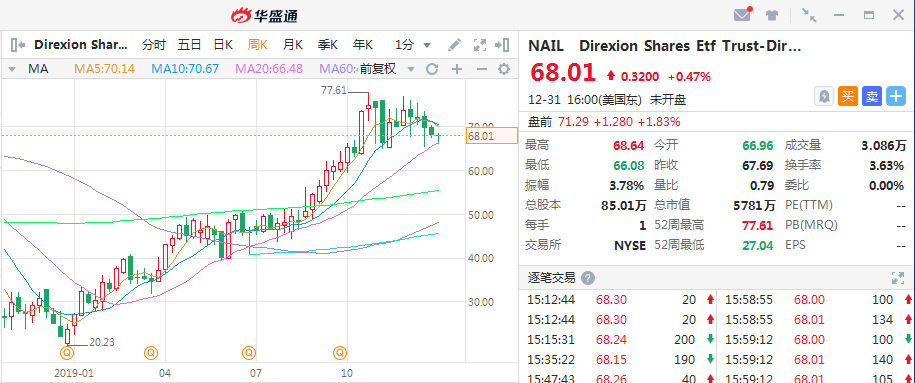Select the pencil drawing tool
This screenshot has width=915, height=383.
click(x=454, y=45)
